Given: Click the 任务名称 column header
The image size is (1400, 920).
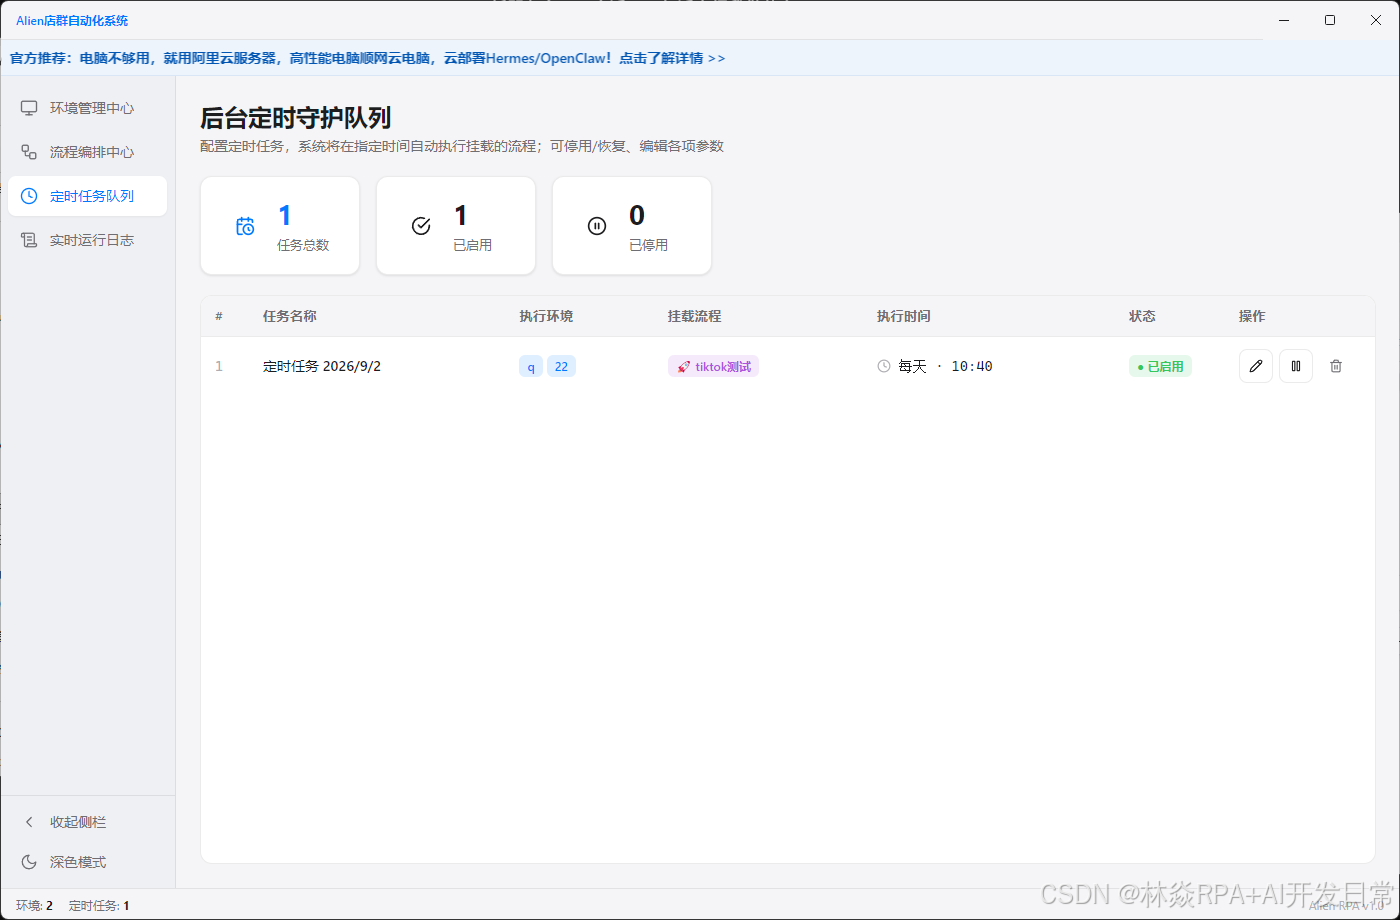Looking at the screenshot, I should pyautogui.click(x=290, y=316).
